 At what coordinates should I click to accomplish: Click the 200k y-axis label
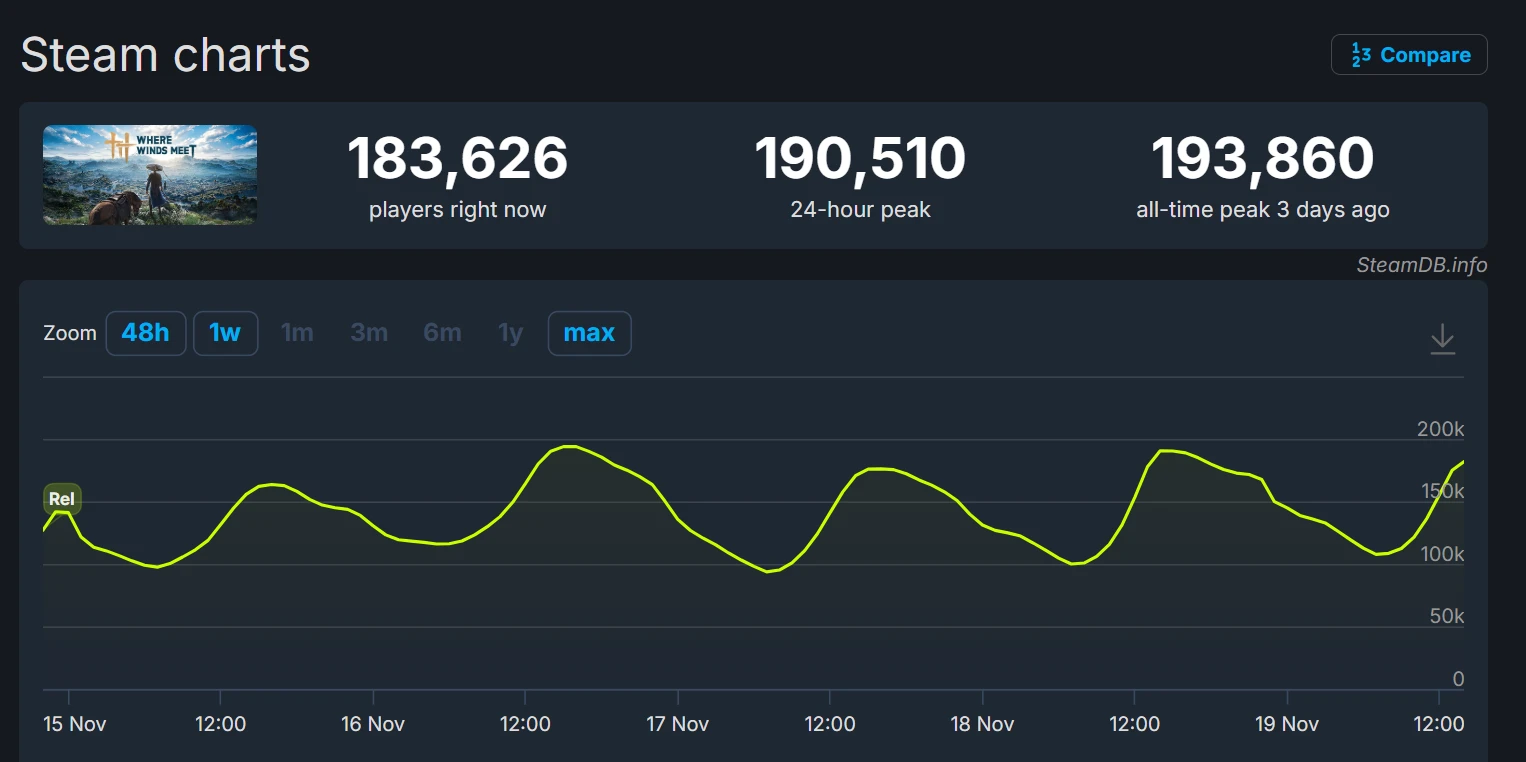point(1440,429)
